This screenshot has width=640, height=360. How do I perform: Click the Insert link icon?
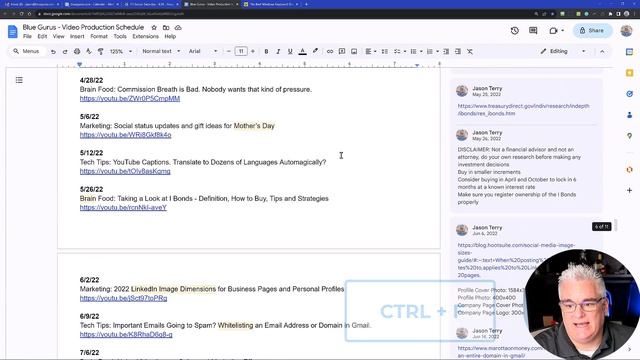pos(329,51)
